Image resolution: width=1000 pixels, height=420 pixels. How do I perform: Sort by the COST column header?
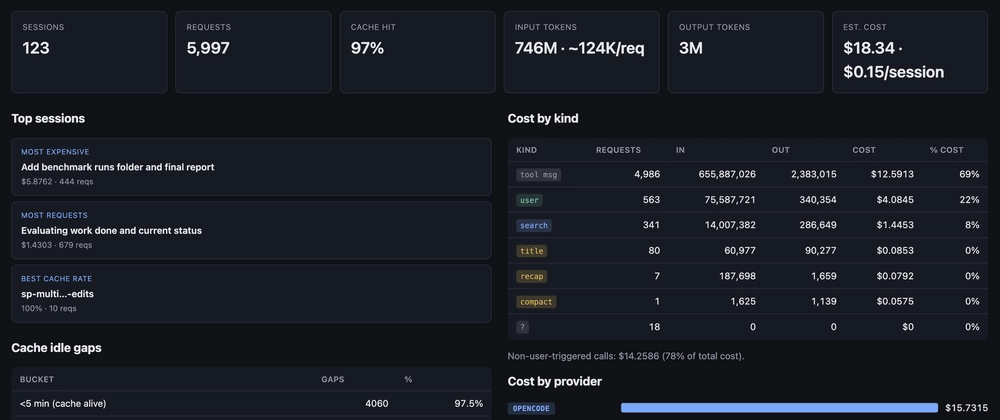coord(864,150)
